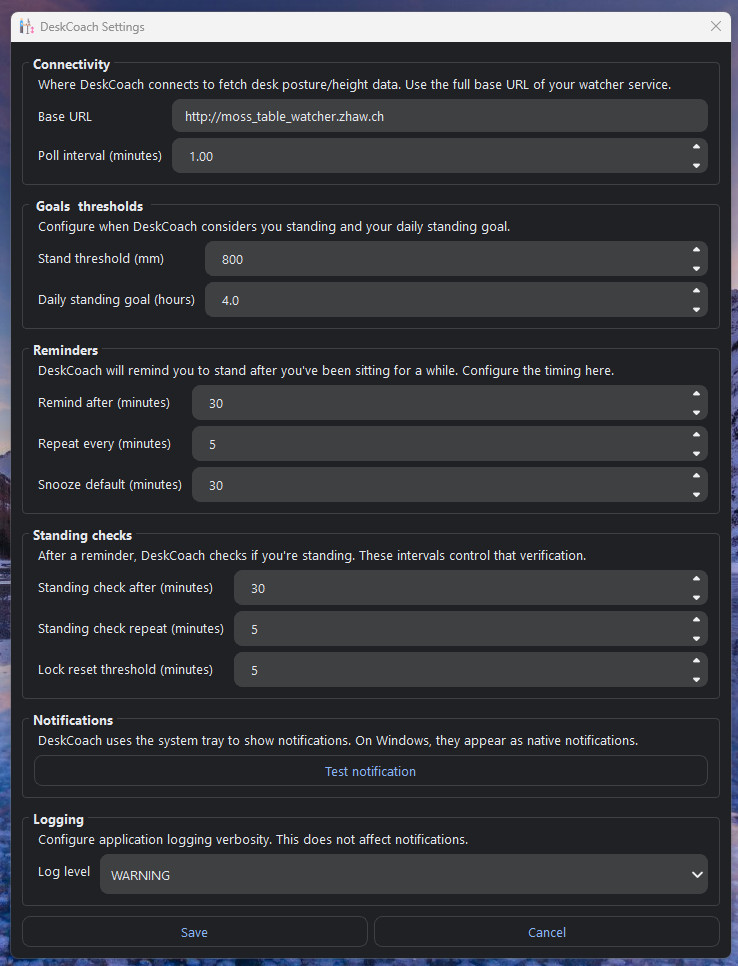Decrease Poll interval with down arrow
The image size is (738, 966).
pos(696,165)
